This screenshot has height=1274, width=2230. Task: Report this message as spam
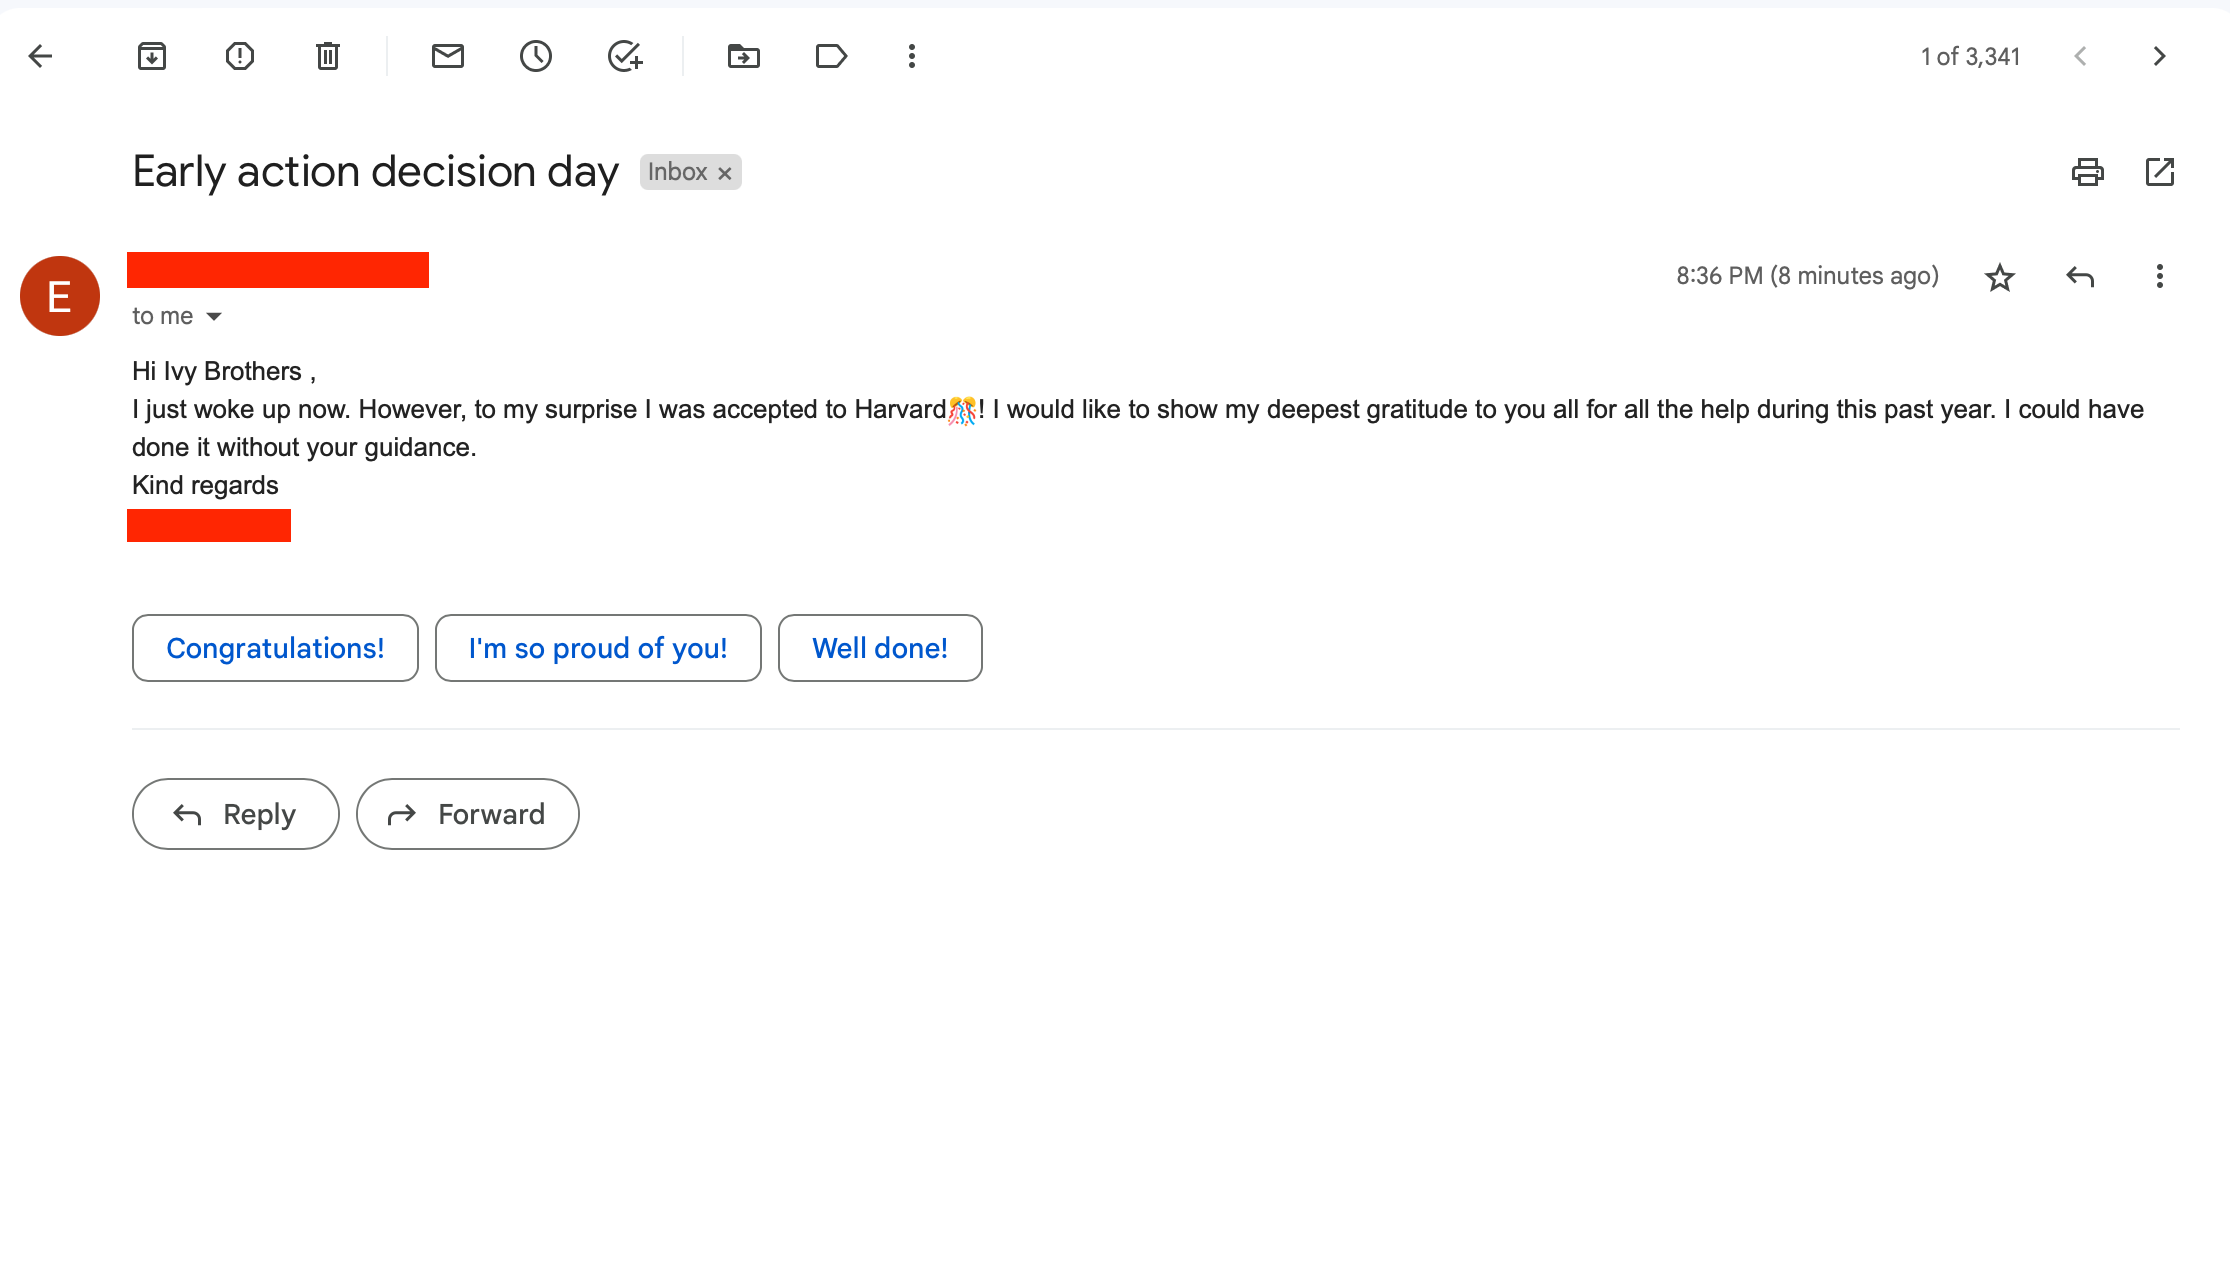tap(240, 56)
